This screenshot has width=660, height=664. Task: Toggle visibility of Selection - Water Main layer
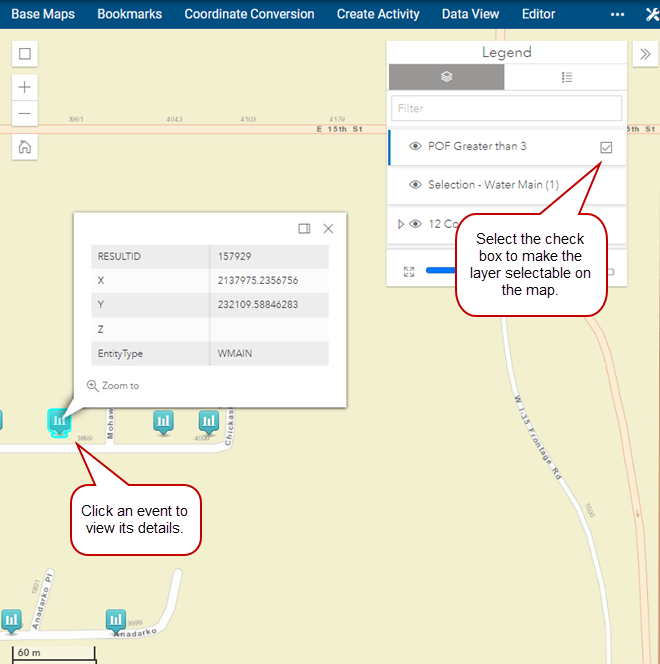coord(415,185)
